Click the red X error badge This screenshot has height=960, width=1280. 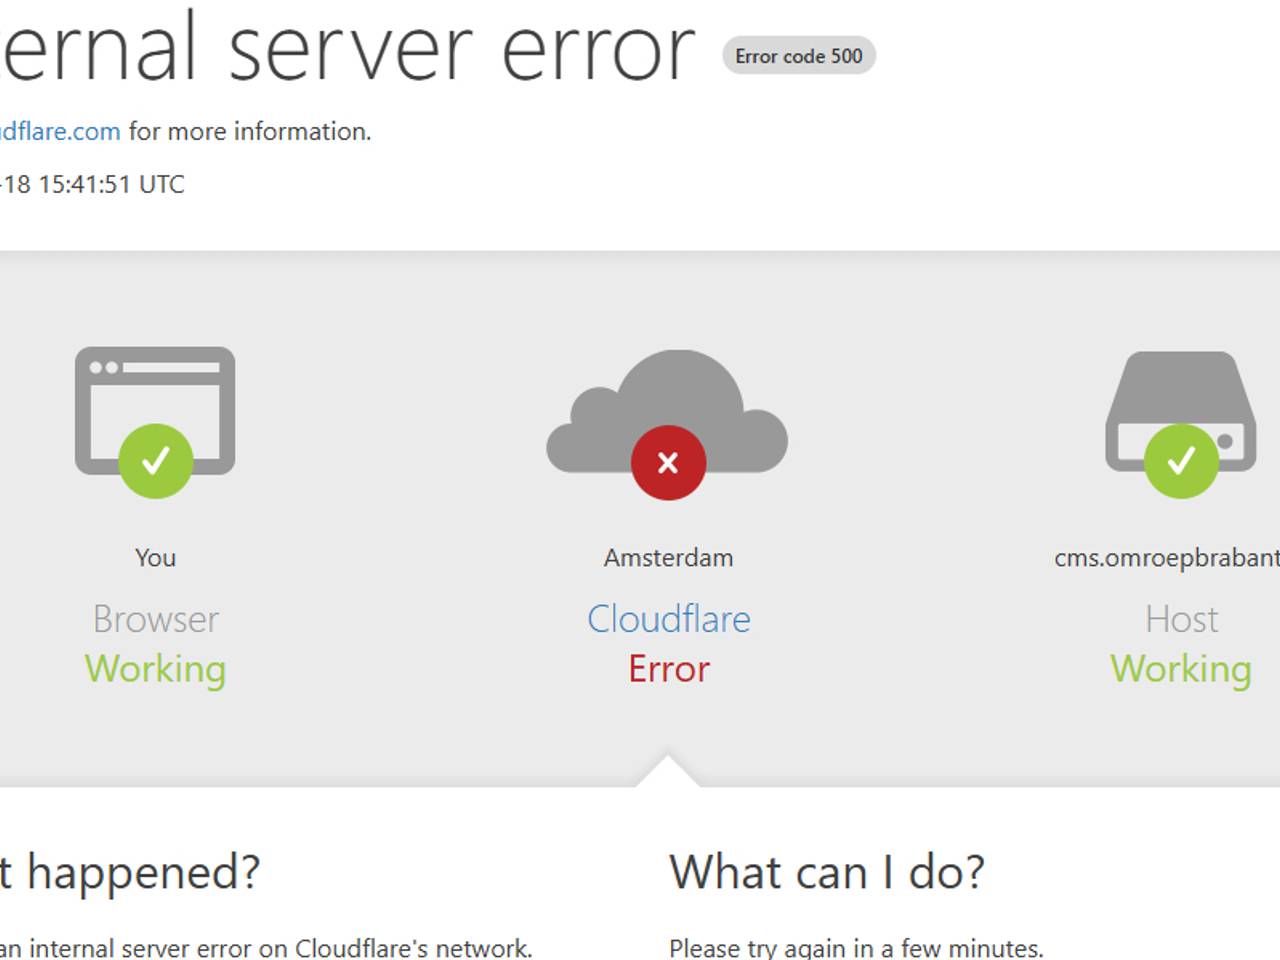[668, 463]
